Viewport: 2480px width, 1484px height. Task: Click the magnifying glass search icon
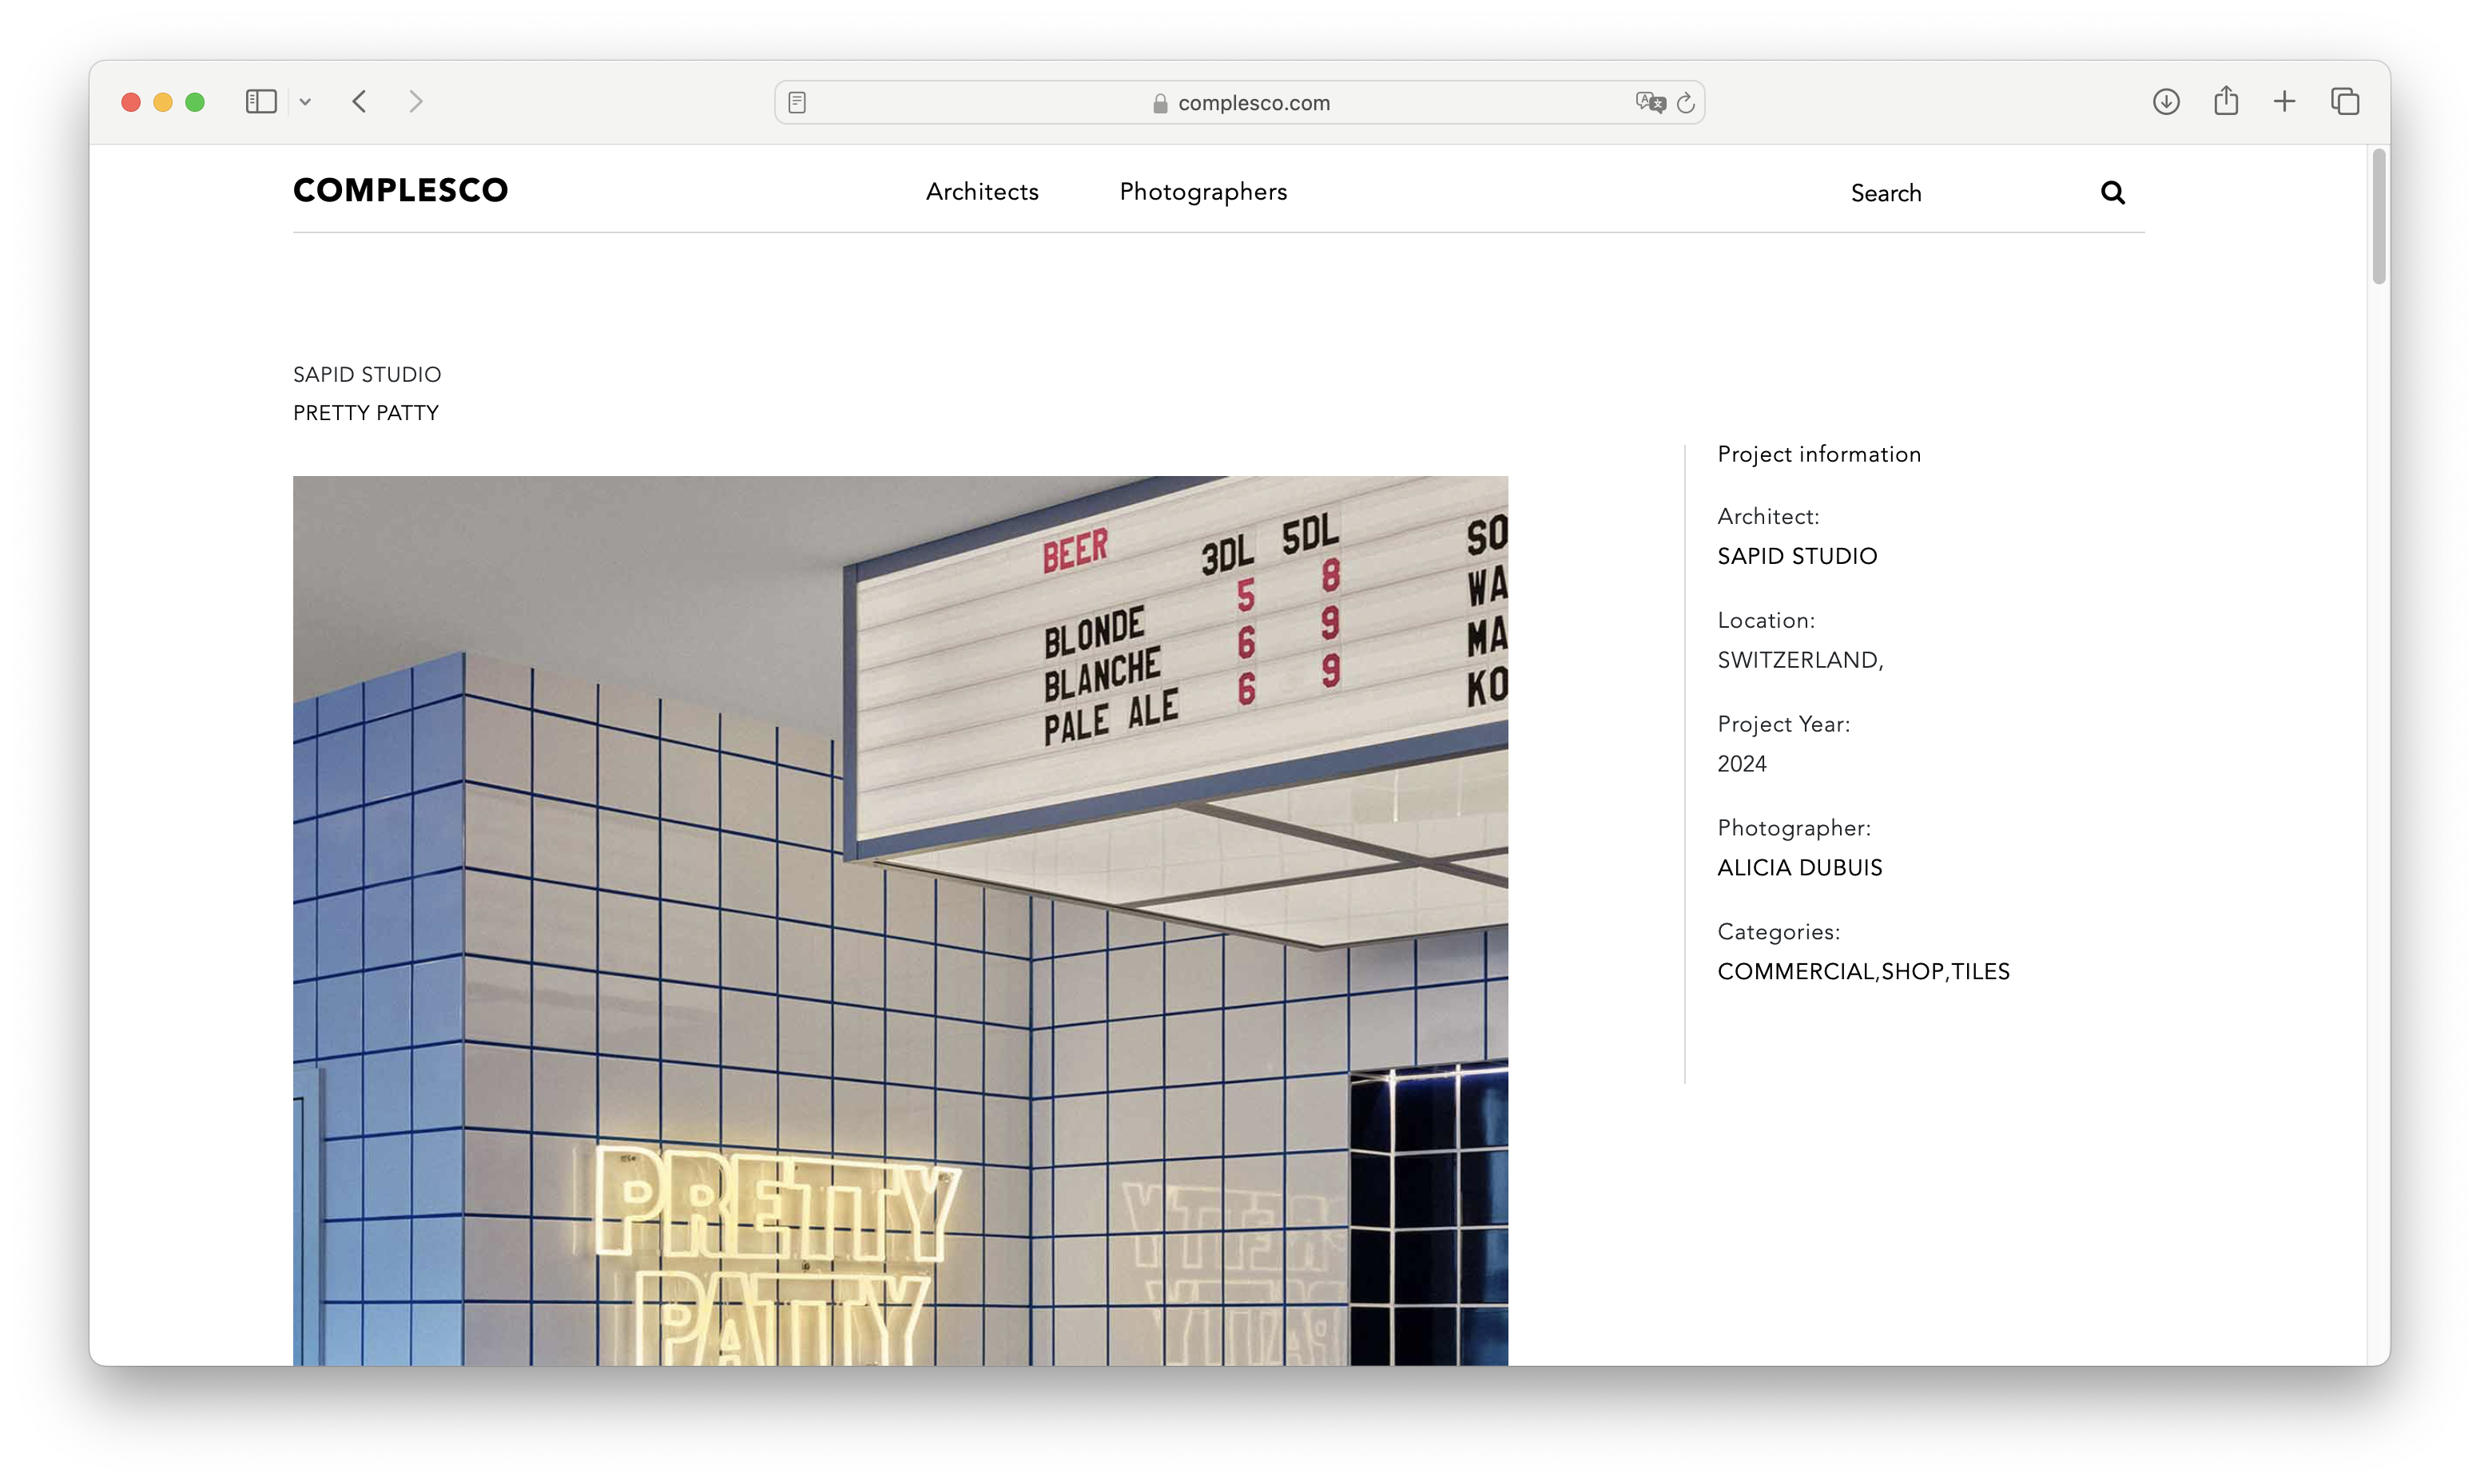[2112, 192]
